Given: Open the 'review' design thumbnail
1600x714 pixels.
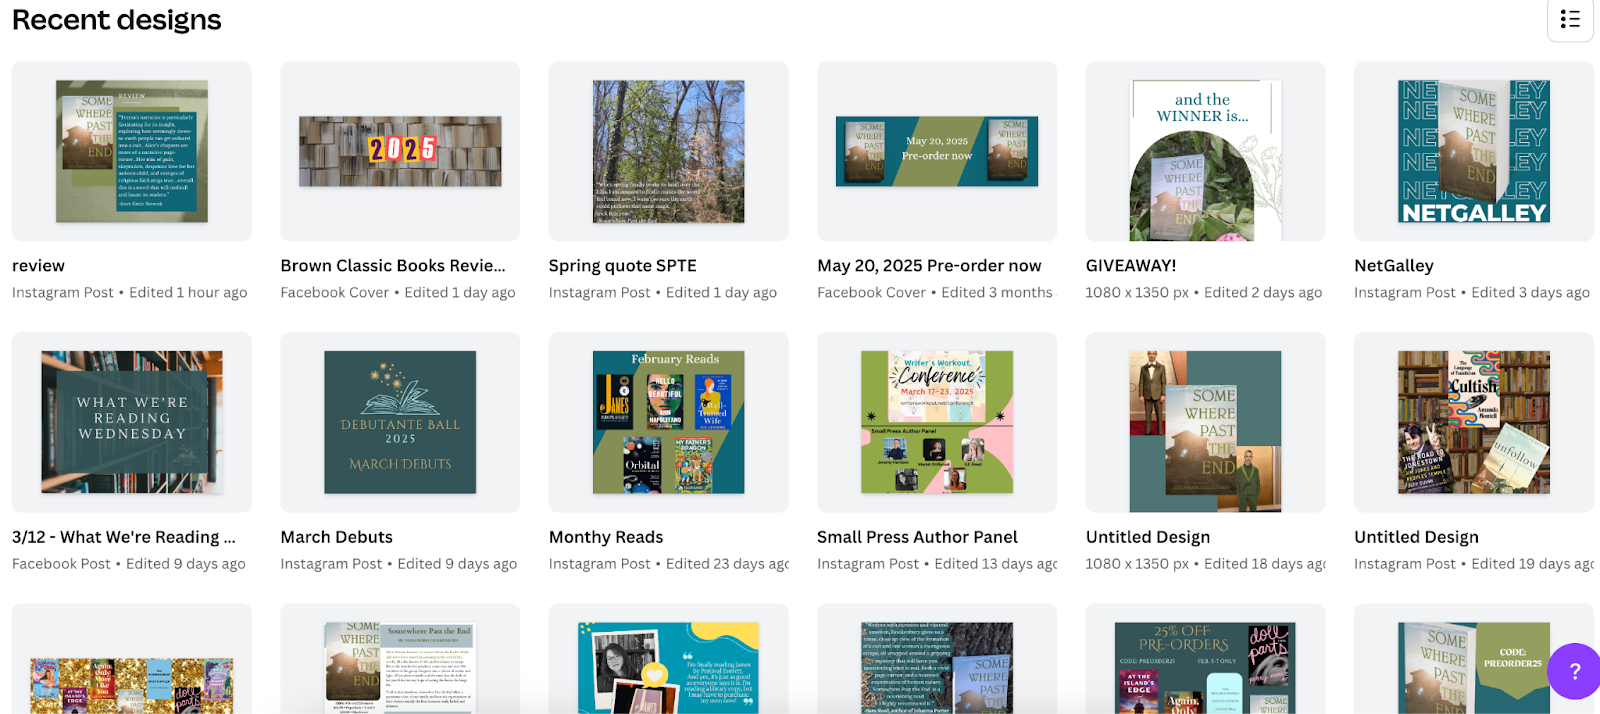Looking at the screenshot, I should point(132,151).
